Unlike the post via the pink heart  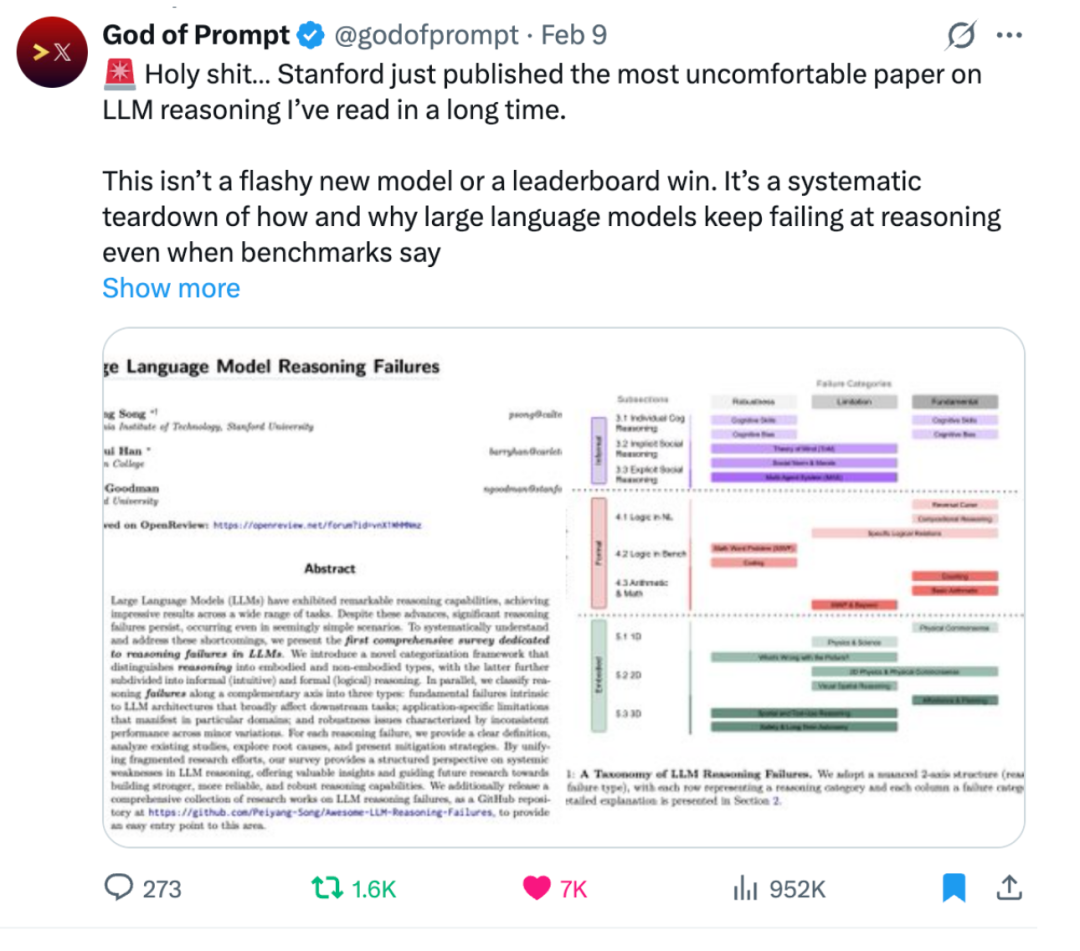click(537, 887)
